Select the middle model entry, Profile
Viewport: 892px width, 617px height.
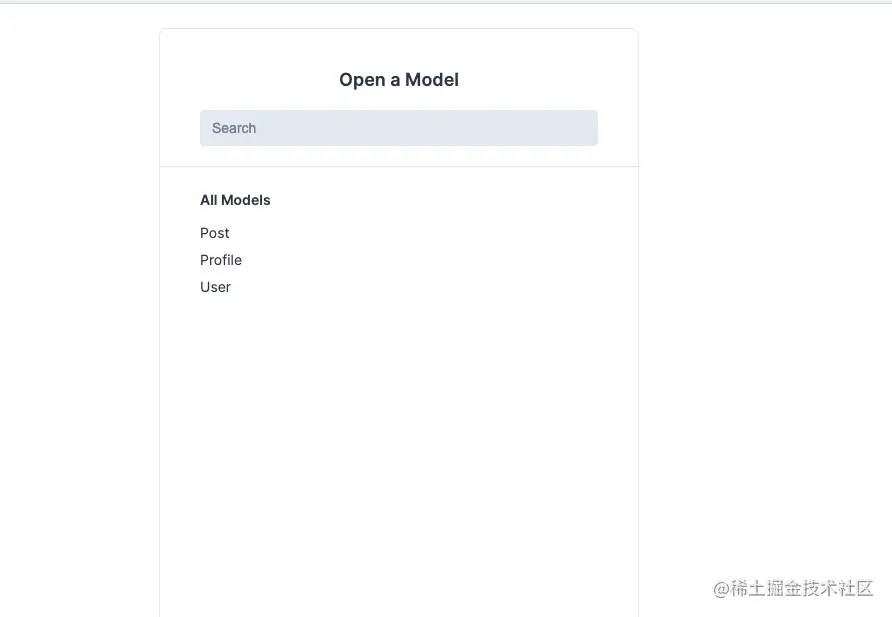[221, 260]
